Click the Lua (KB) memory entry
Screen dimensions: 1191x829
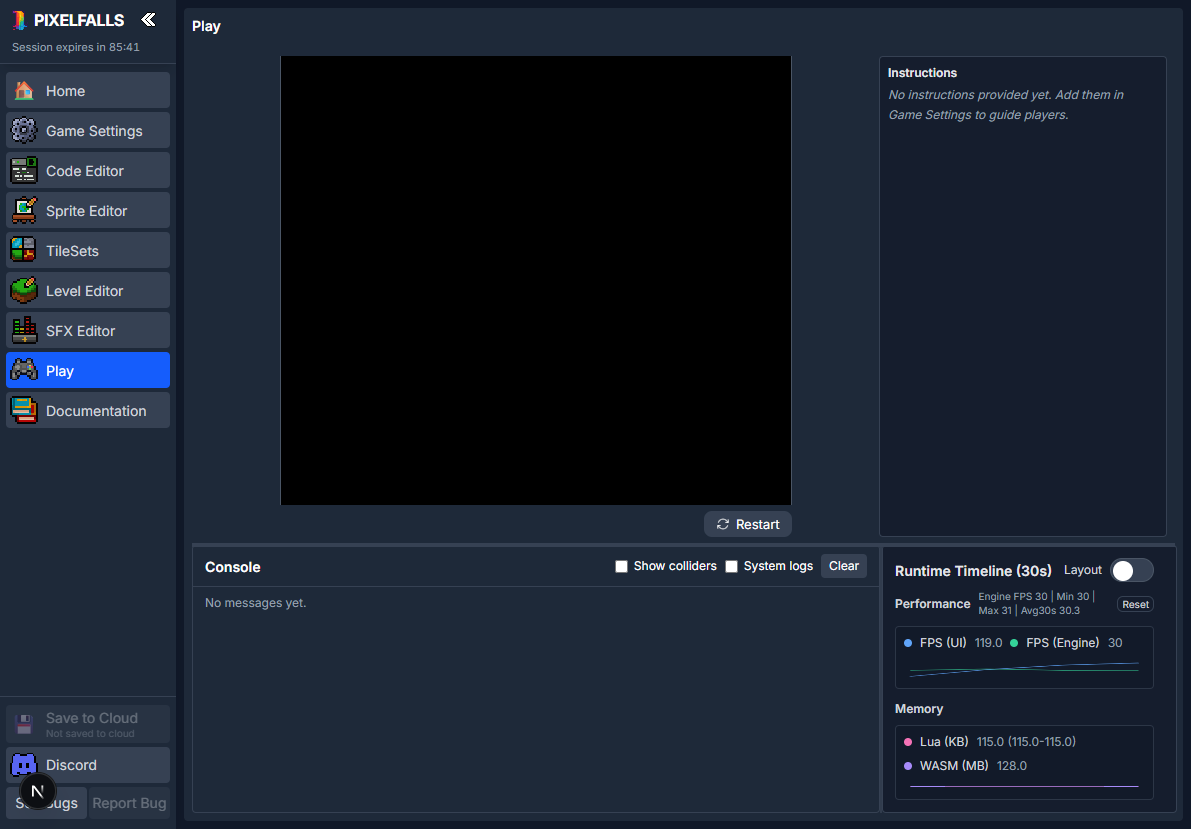tap(989, 742)
